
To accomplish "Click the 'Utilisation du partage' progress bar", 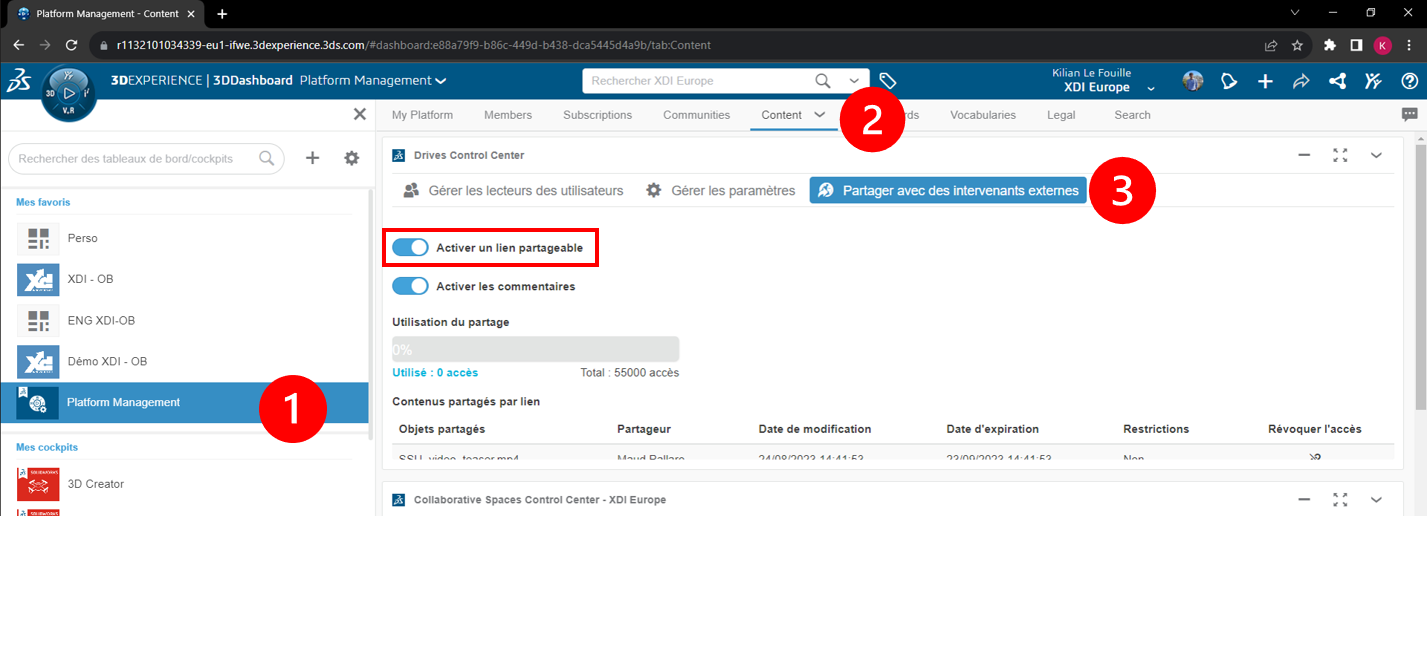I will [535, 349].
